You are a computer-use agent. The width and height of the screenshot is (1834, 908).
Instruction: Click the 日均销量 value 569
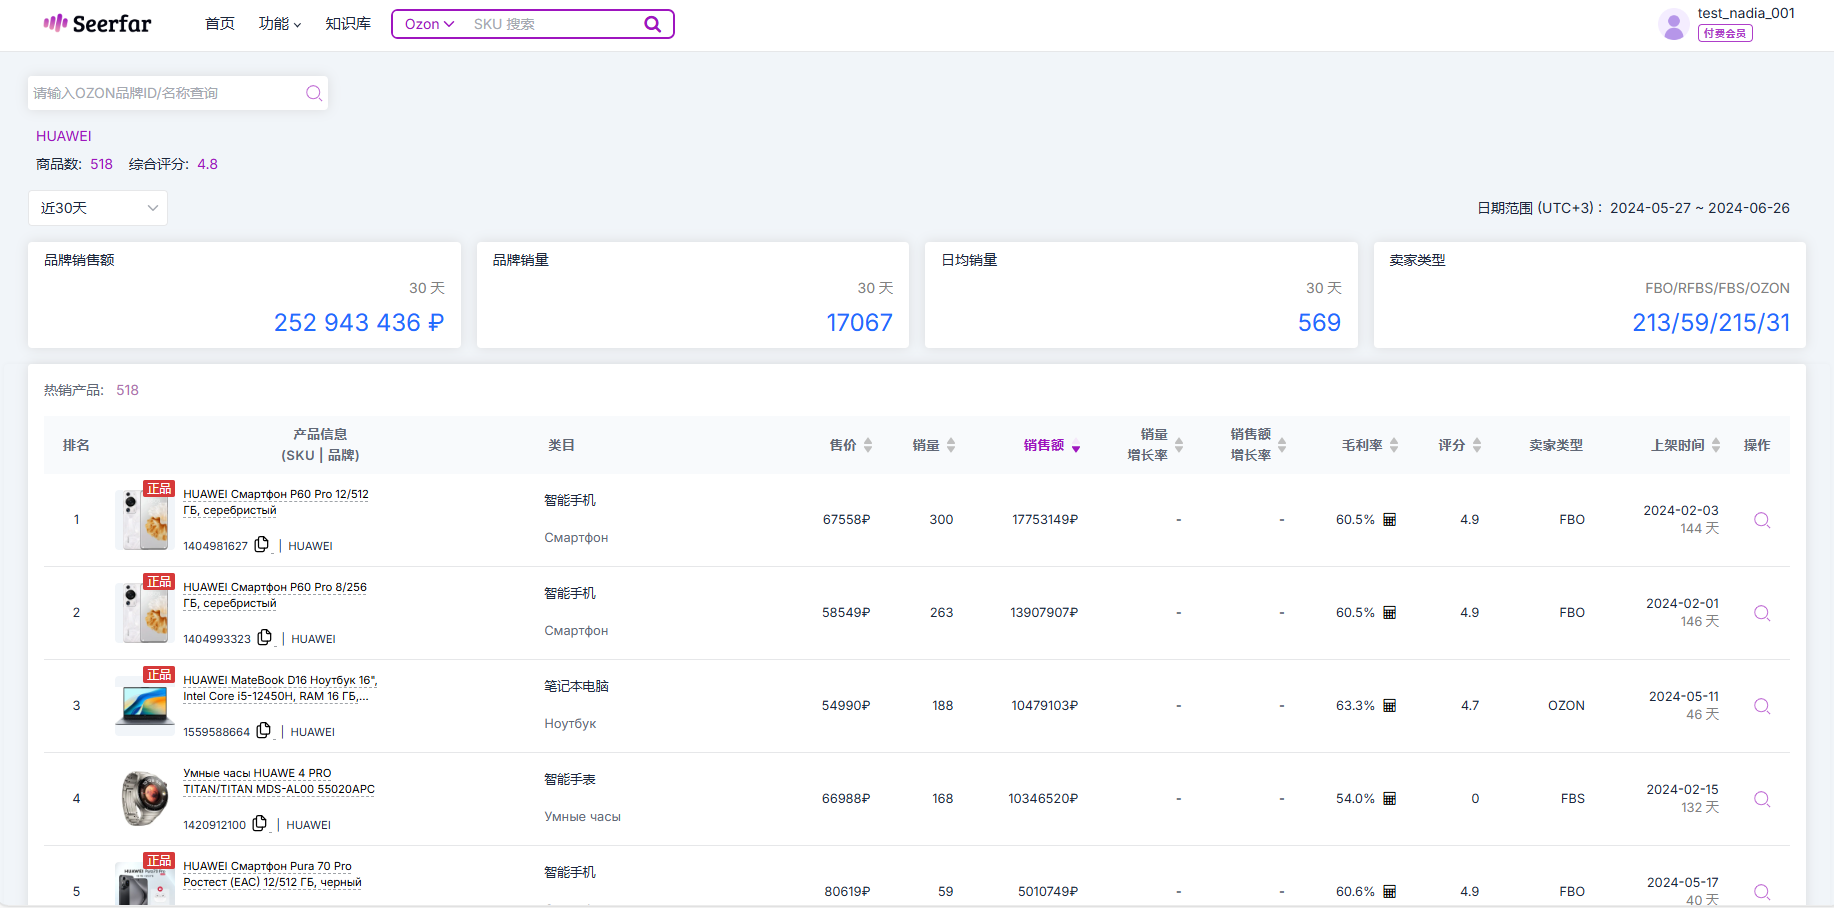pyautogui.click(x=1320, y=322)
